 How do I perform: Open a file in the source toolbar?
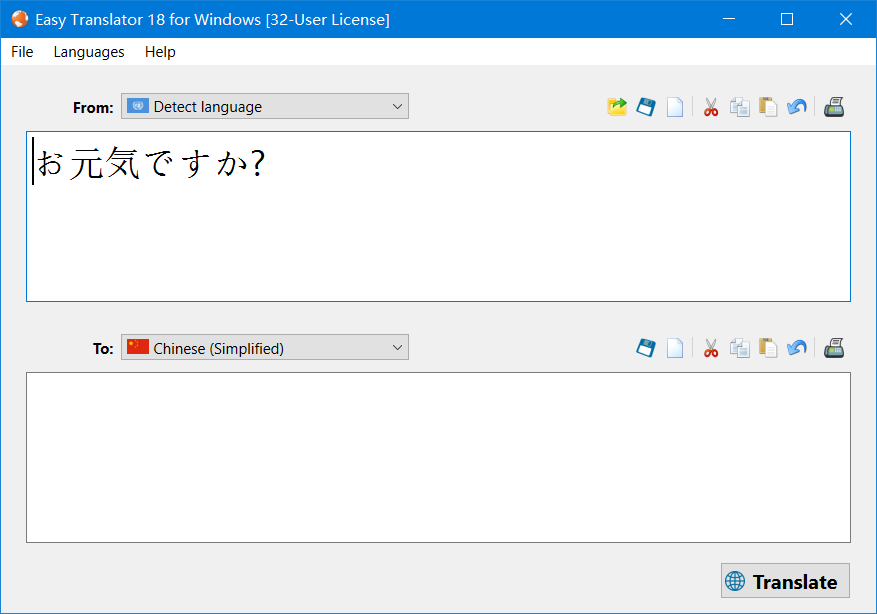(617, 107)
